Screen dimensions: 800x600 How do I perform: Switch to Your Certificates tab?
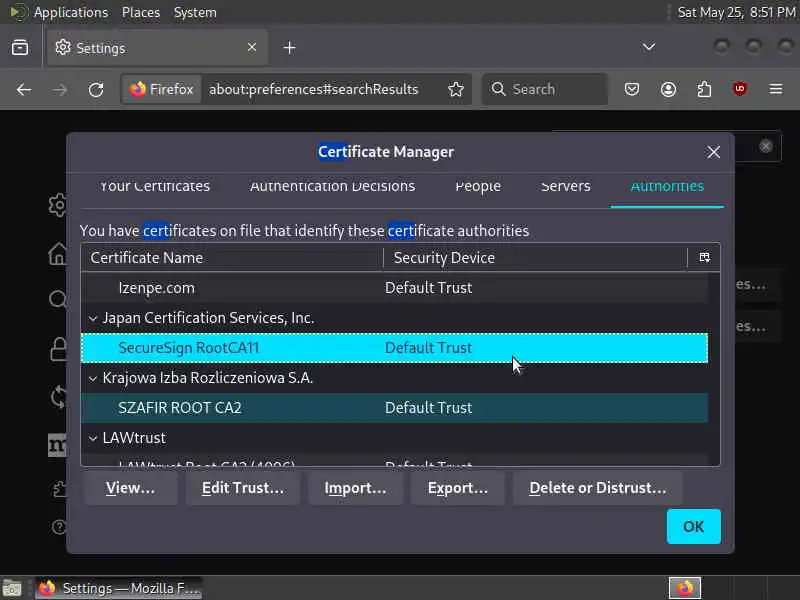click(155, 186)
